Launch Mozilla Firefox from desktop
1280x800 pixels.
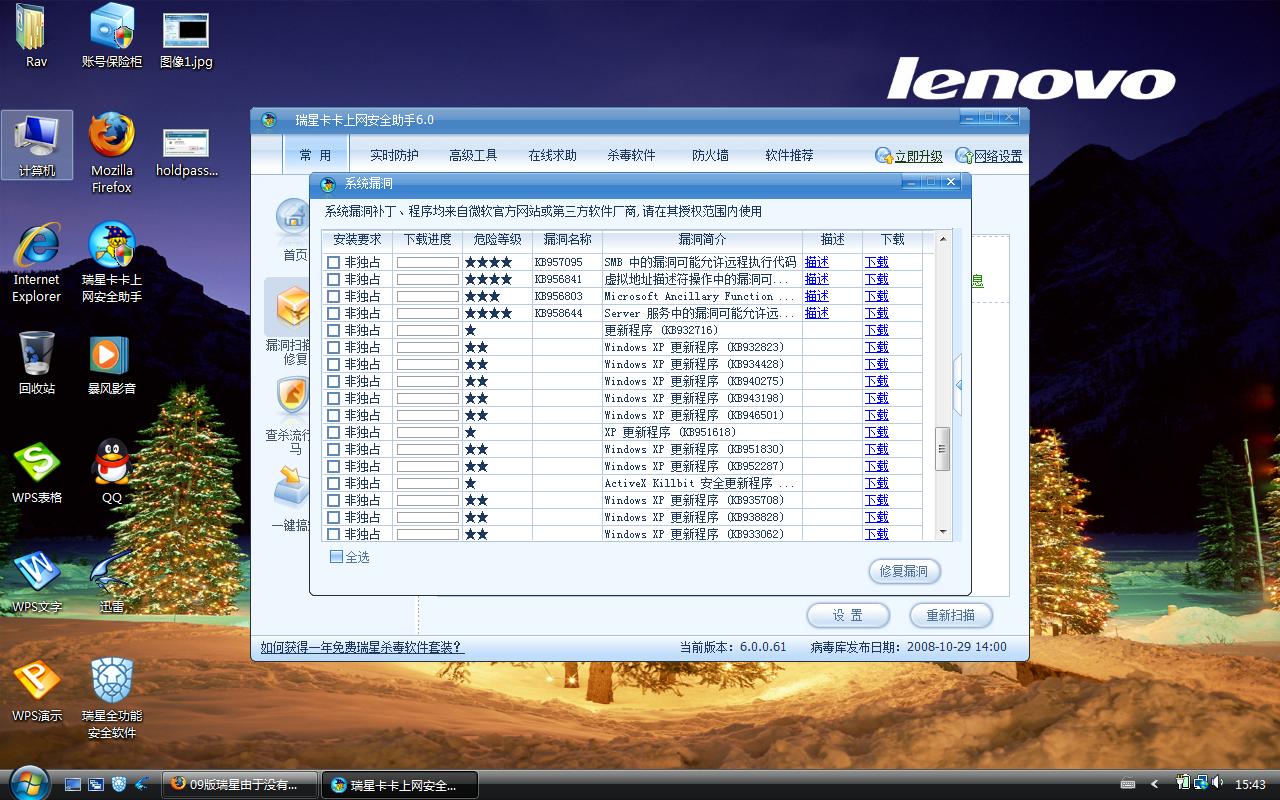pos(112,154)
